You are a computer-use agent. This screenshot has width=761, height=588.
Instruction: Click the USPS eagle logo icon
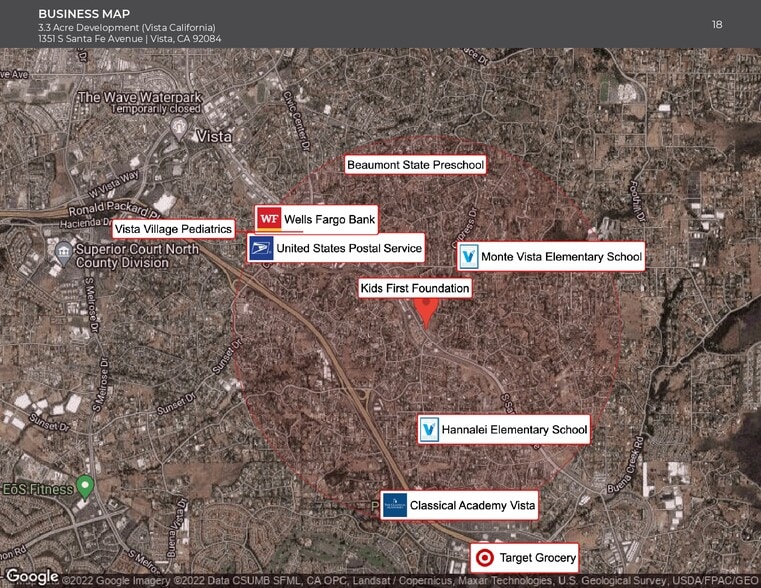coord(261,248)
